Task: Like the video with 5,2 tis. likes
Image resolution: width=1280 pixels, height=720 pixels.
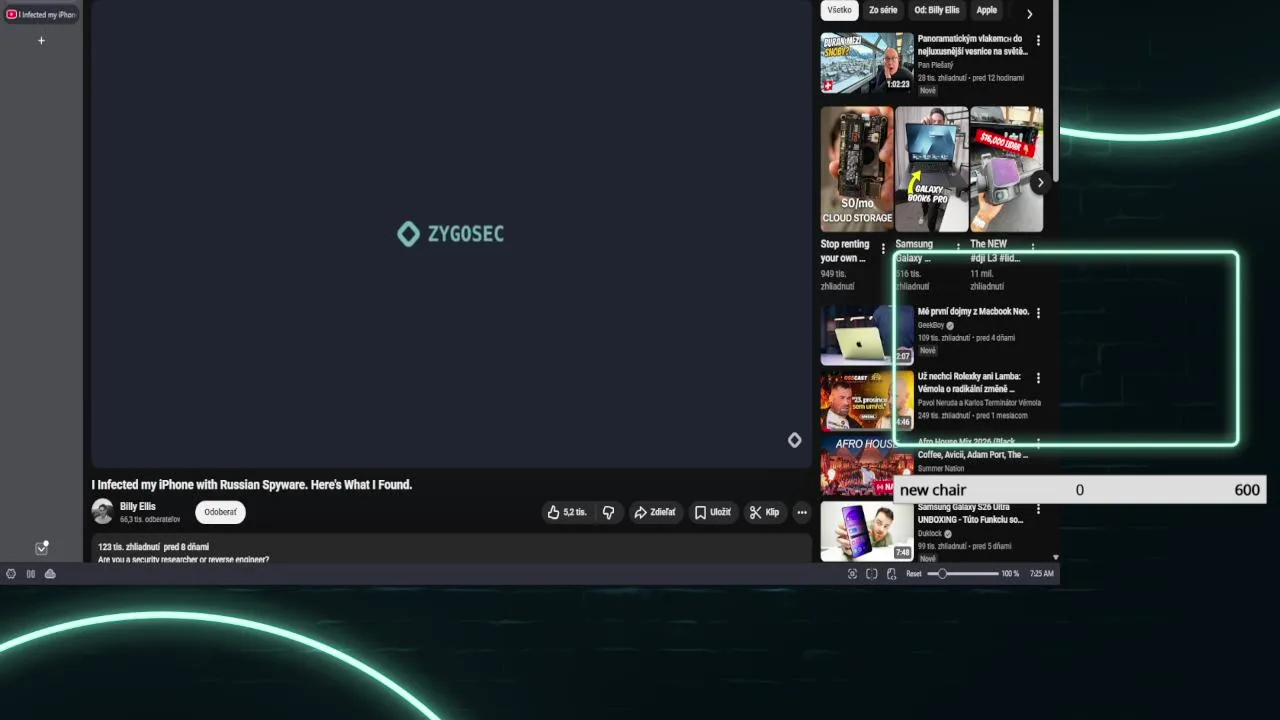Action: [x=567, y=512]
